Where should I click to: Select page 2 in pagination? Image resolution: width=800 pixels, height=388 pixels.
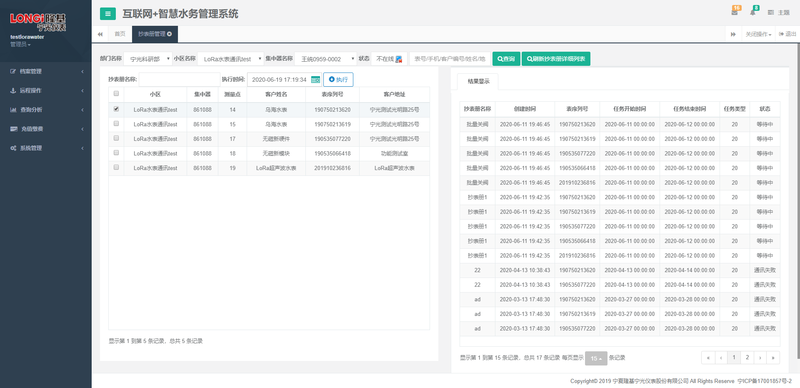click(x=747, y=358)
